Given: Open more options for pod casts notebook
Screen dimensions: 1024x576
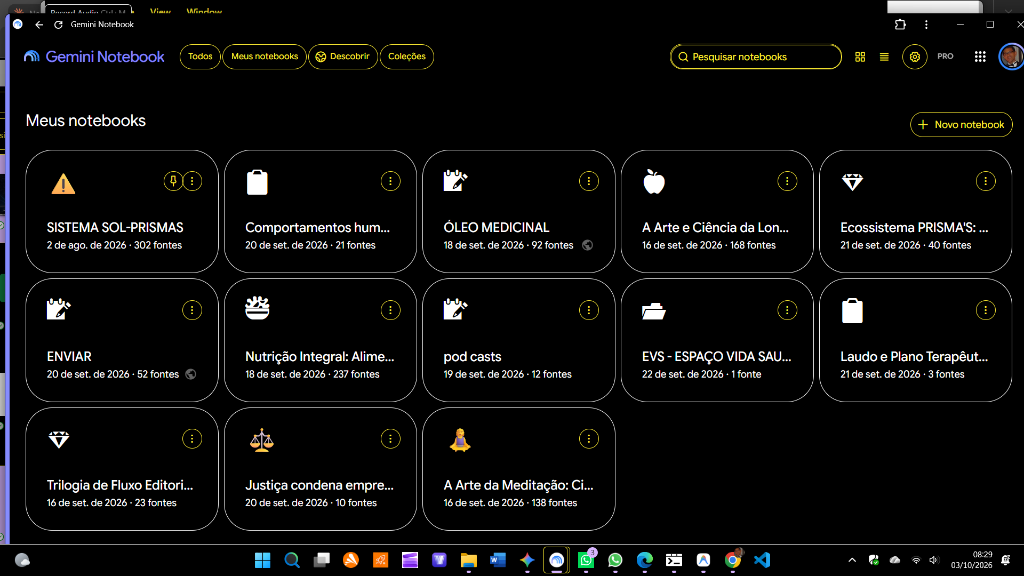Looking at the screenshot, I should tap(589, 310).
